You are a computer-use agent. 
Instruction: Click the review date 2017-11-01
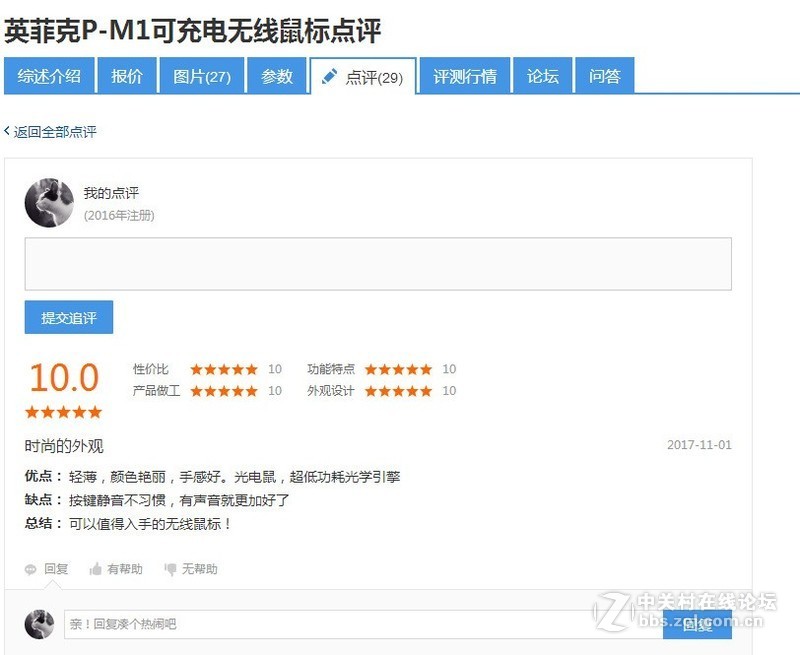(x=699, y=445)
